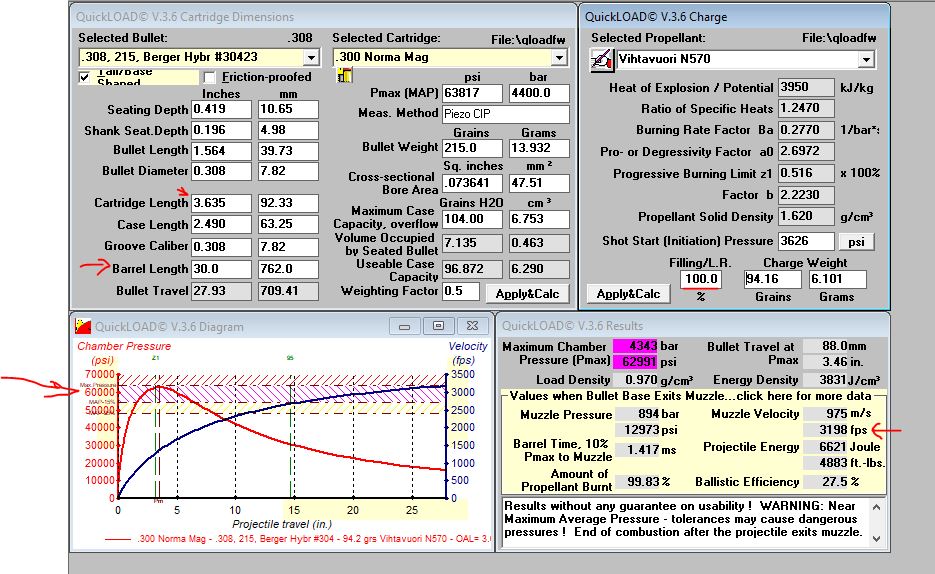Click the Cartridge Length inches field

(221, 203)
